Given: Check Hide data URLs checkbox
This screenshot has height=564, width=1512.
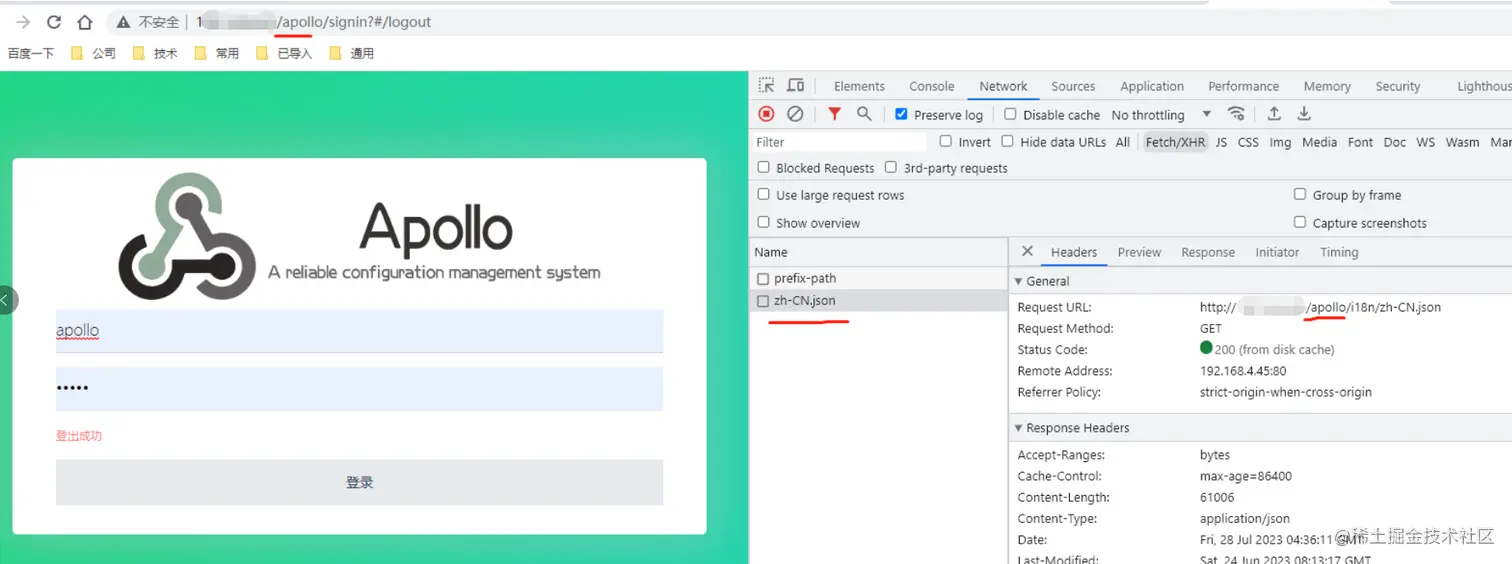Looking at the screenshot, I should [x=1008, y=141].
